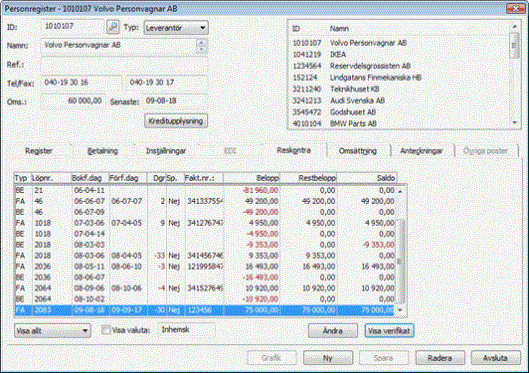Viewport: 529px width, 373px height.
Task: Click the down arrow of the Namn spinner
Action: coord(201,49)
